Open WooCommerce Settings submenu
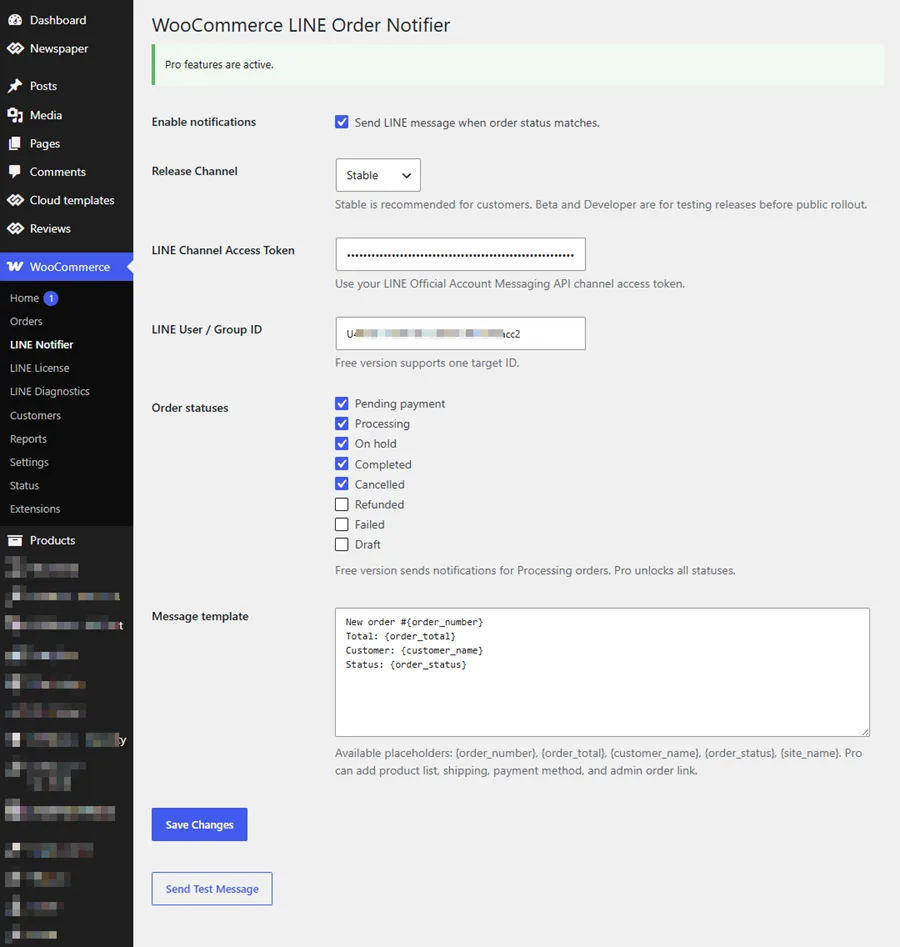This screenshot has width=900, height=947. click(x=29, y=462)
